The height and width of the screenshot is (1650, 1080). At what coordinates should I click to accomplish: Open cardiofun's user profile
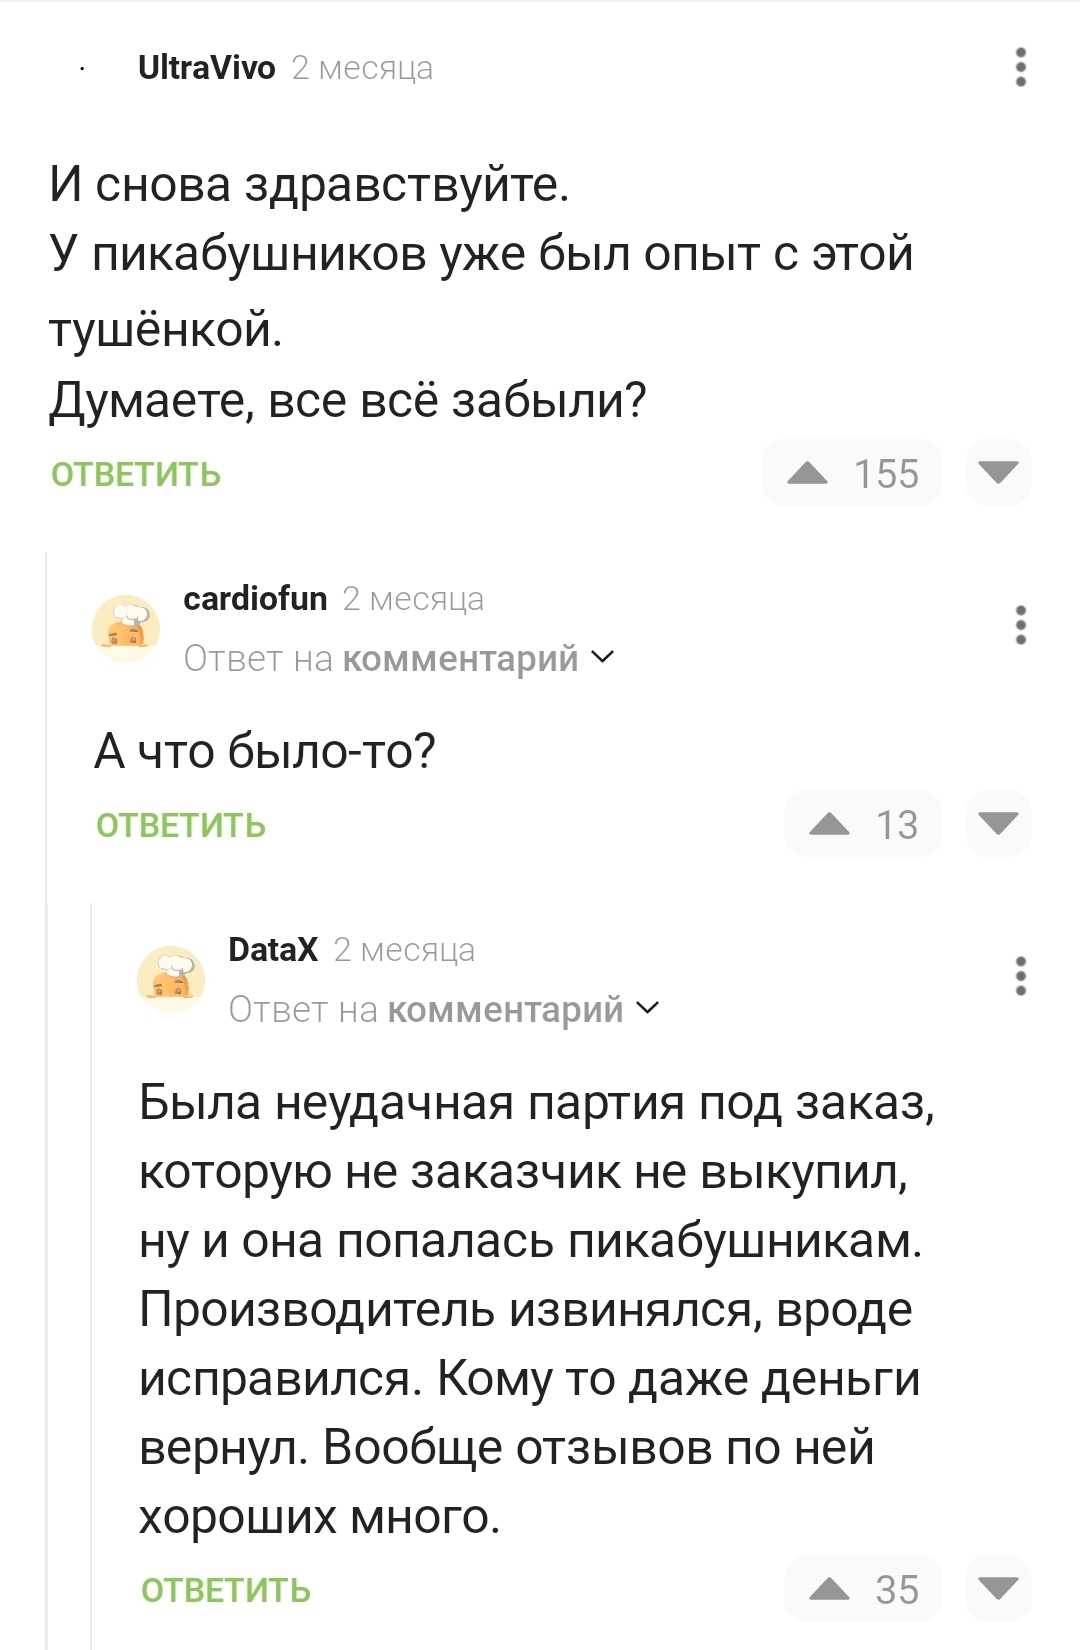pos(255,599)
